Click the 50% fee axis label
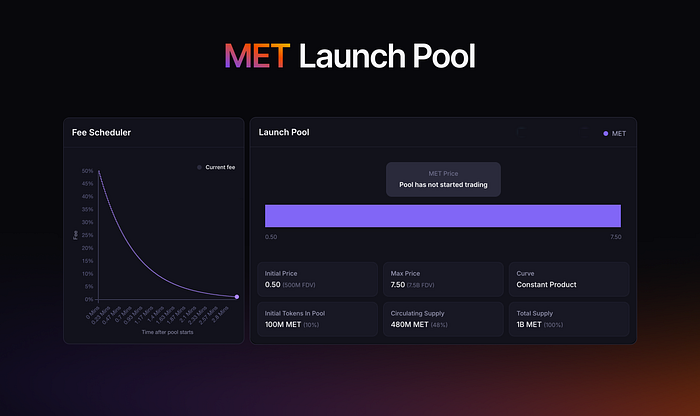 click(88, 171)
